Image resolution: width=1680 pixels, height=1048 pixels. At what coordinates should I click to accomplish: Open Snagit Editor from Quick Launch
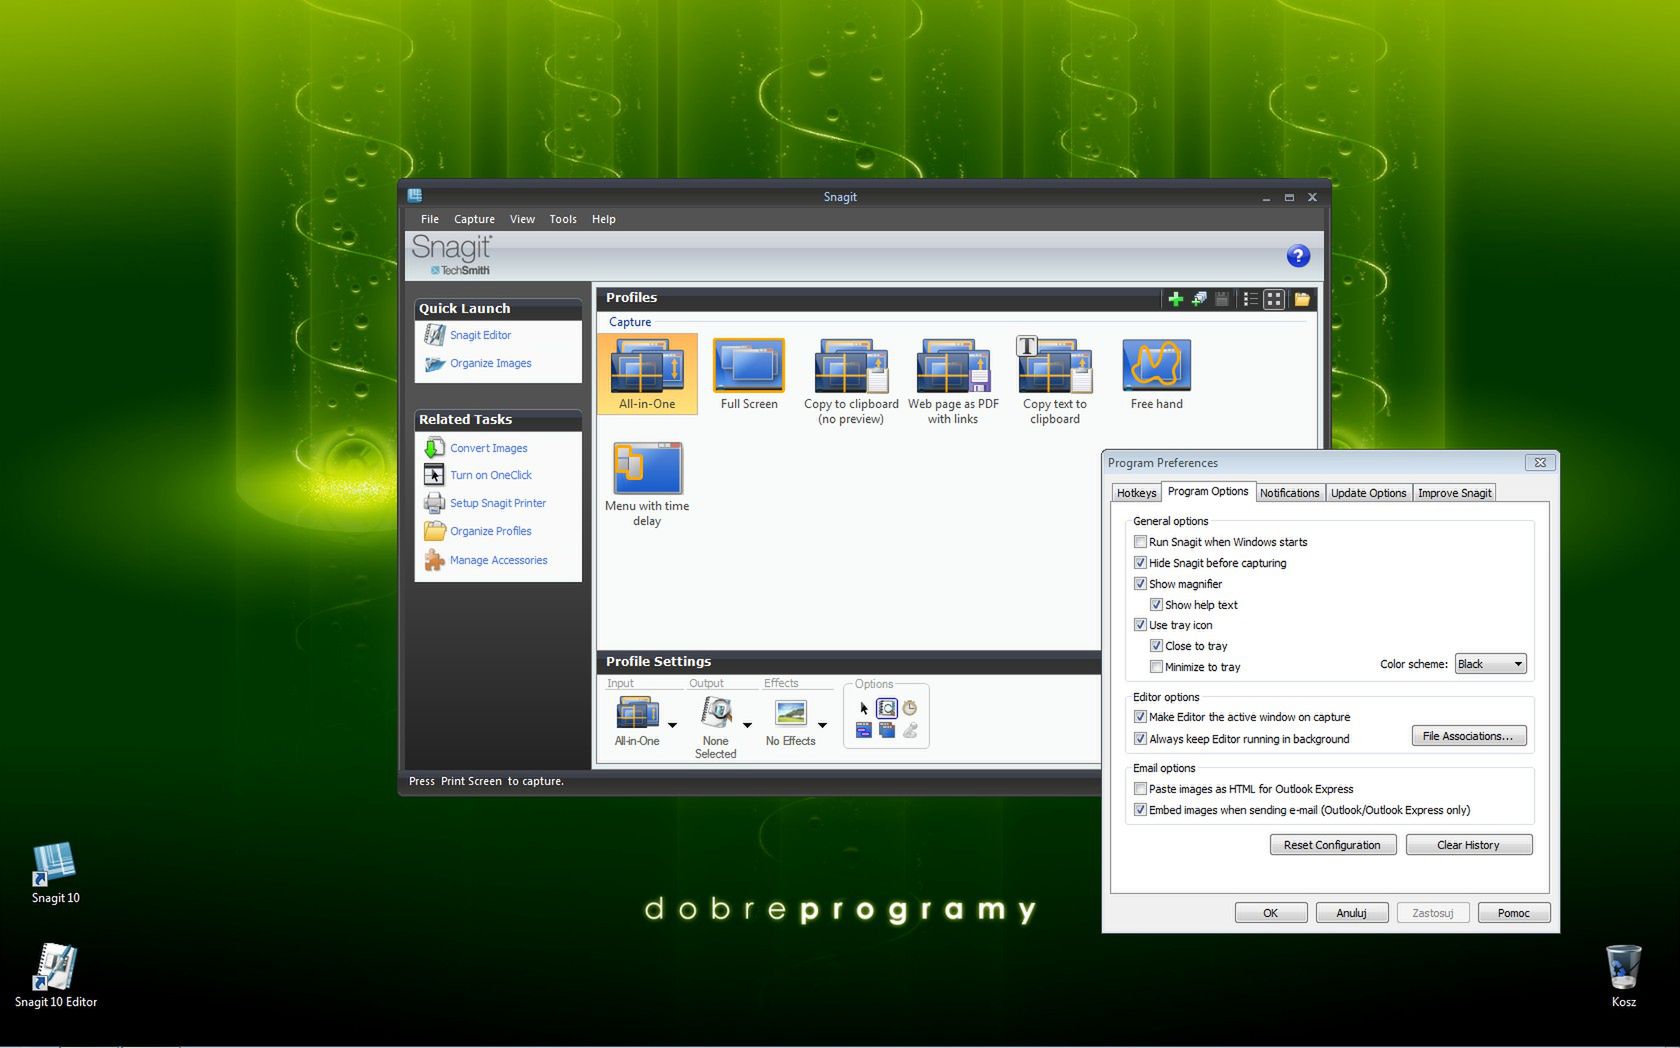click(480, 335)
